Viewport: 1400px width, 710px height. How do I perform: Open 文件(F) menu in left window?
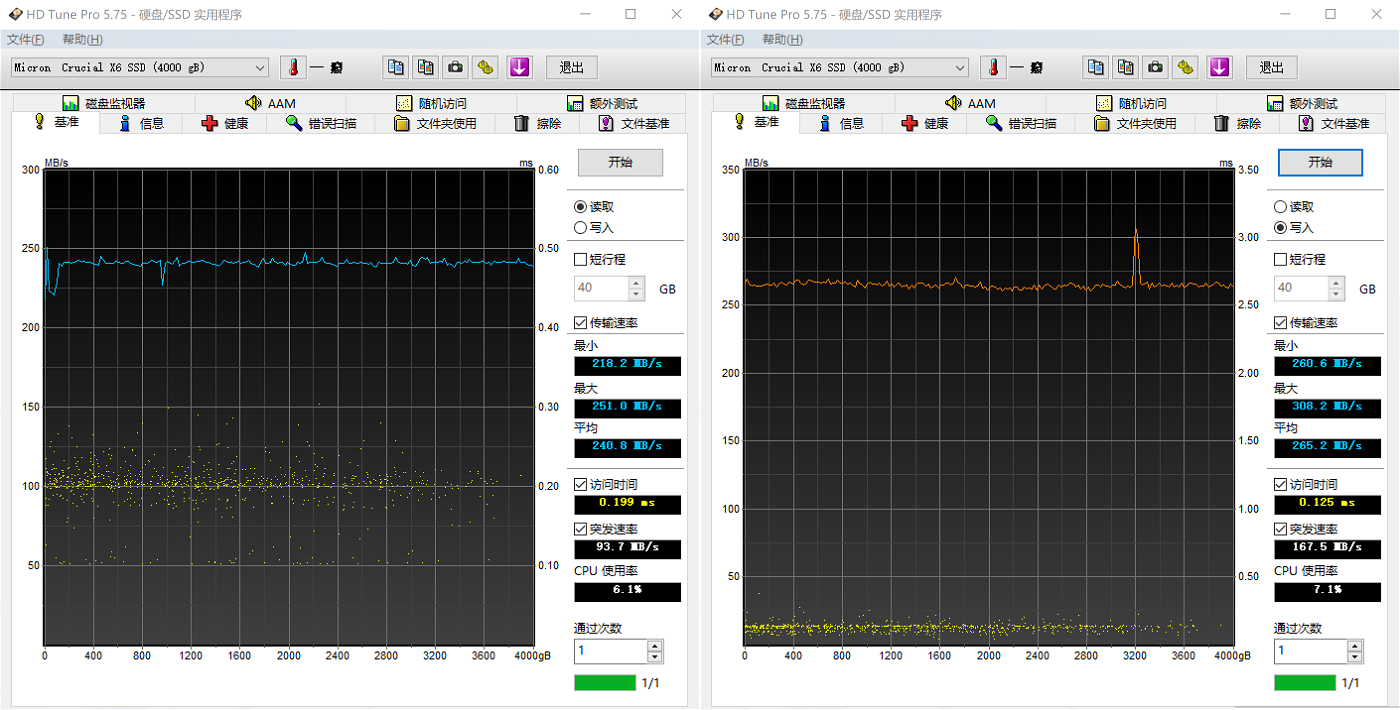tap(25, 39)
